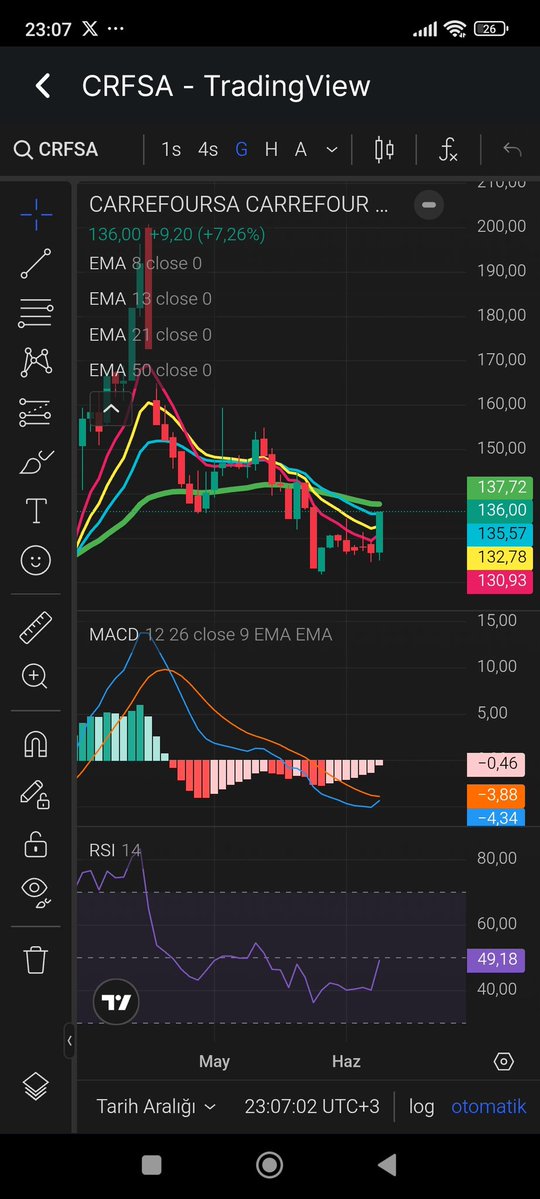
Task: Click the legend minus circle button
Action: pos(428,205)
